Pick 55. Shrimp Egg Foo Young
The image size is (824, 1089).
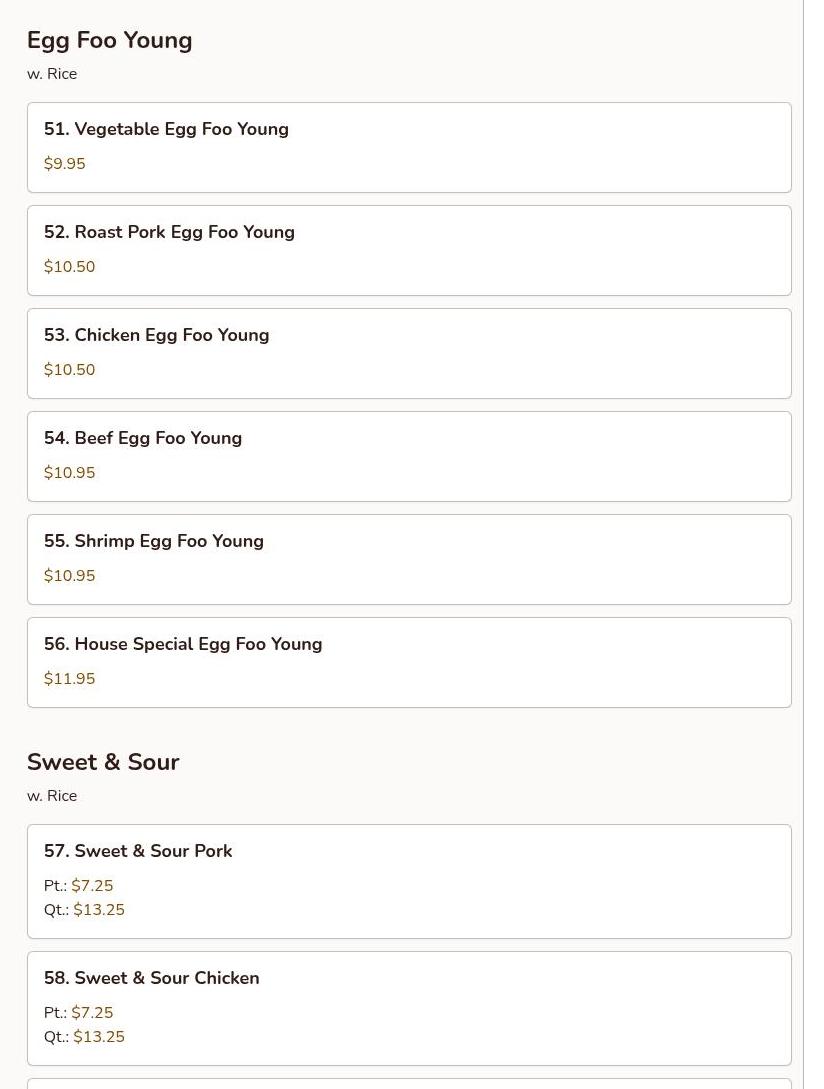coord(154,541)
